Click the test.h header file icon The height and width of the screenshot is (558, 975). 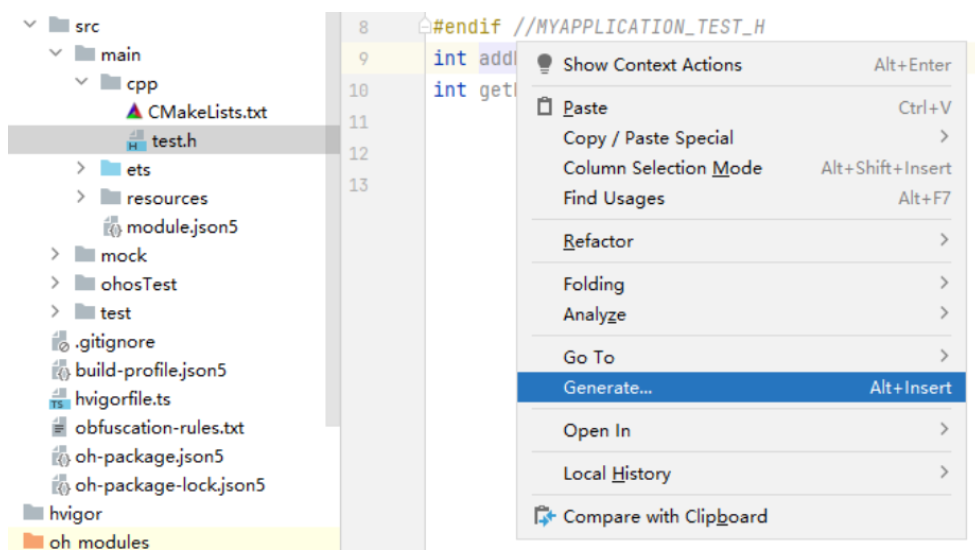point(137,141)
